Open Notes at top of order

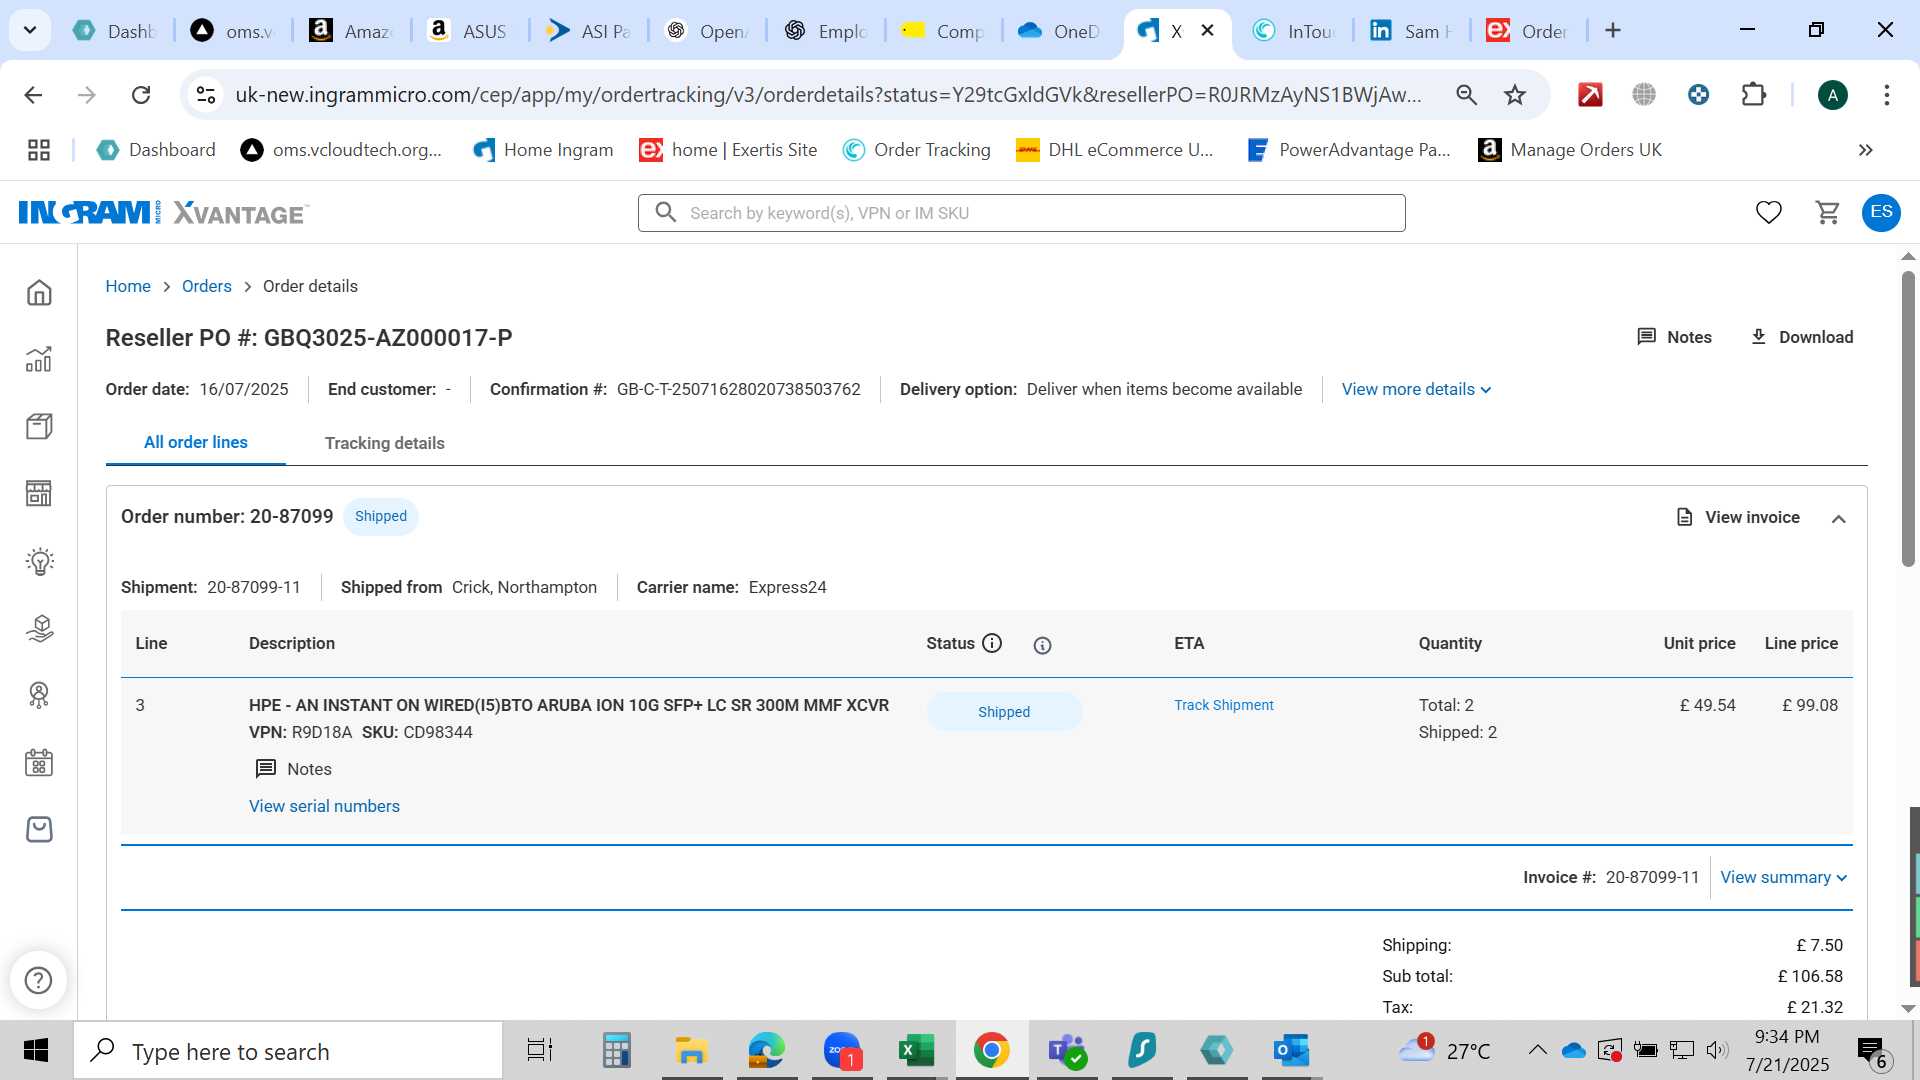point(1674,337)
